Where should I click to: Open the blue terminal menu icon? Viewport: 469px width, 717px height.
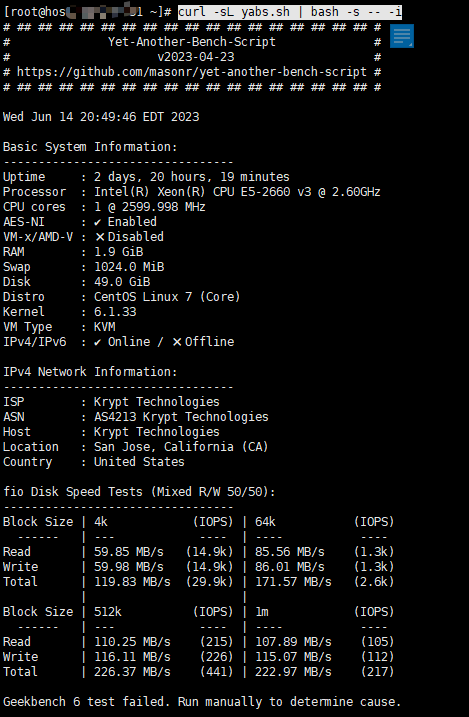402,36
